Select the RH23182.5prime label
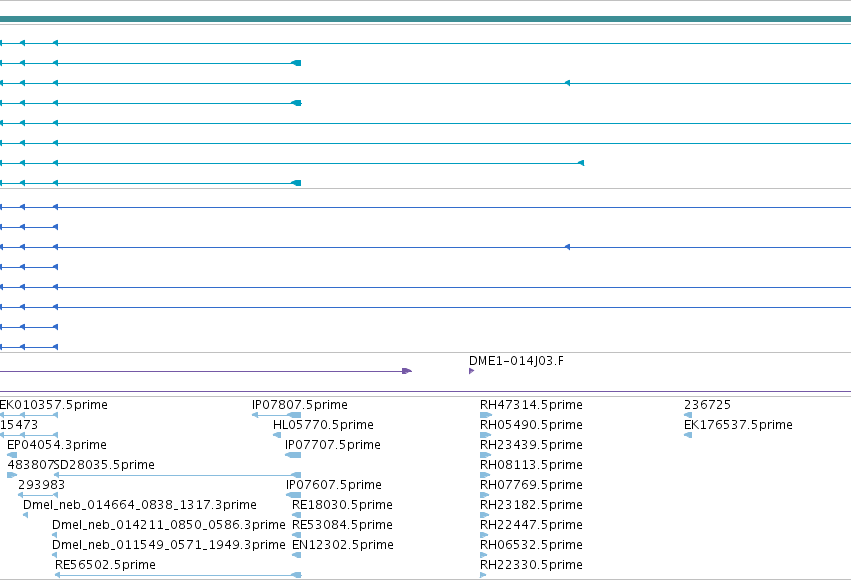Viewport: 851px width, 580px height. pyautogui.click(x=531, y=505)
